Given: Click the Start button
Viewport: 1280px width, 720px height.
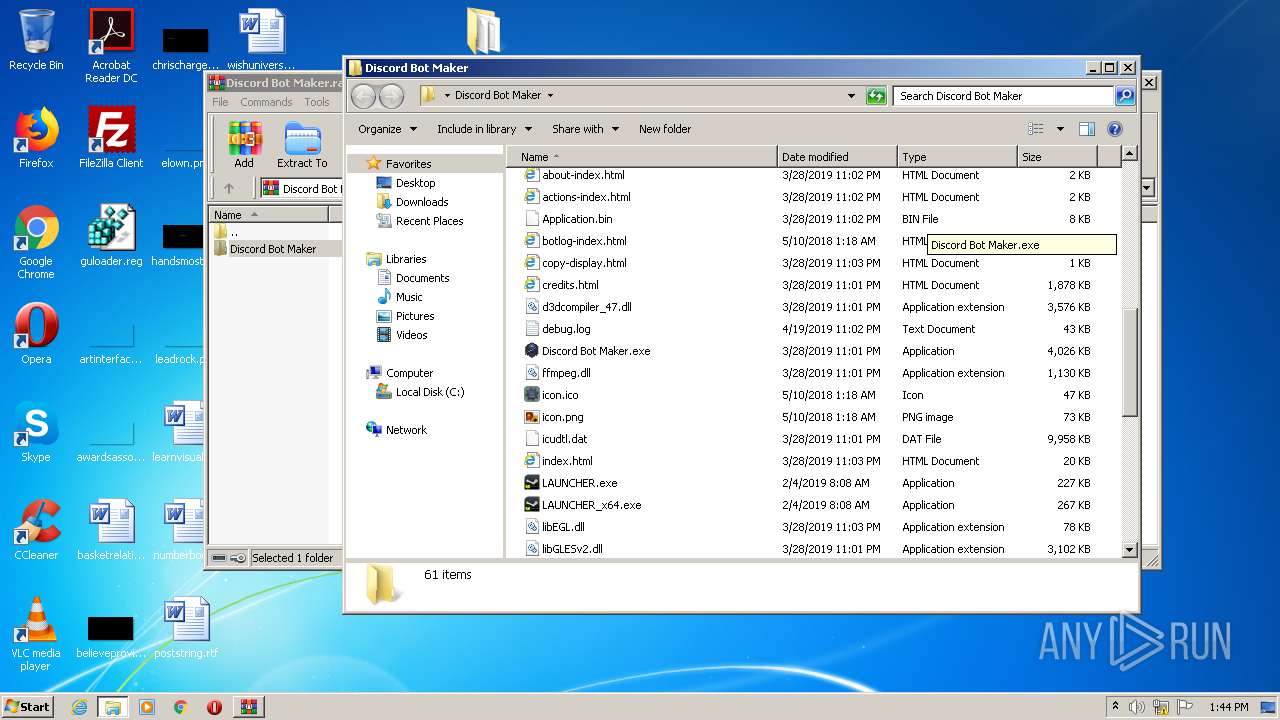Looking at the screenshot, I should click(28, 707).
